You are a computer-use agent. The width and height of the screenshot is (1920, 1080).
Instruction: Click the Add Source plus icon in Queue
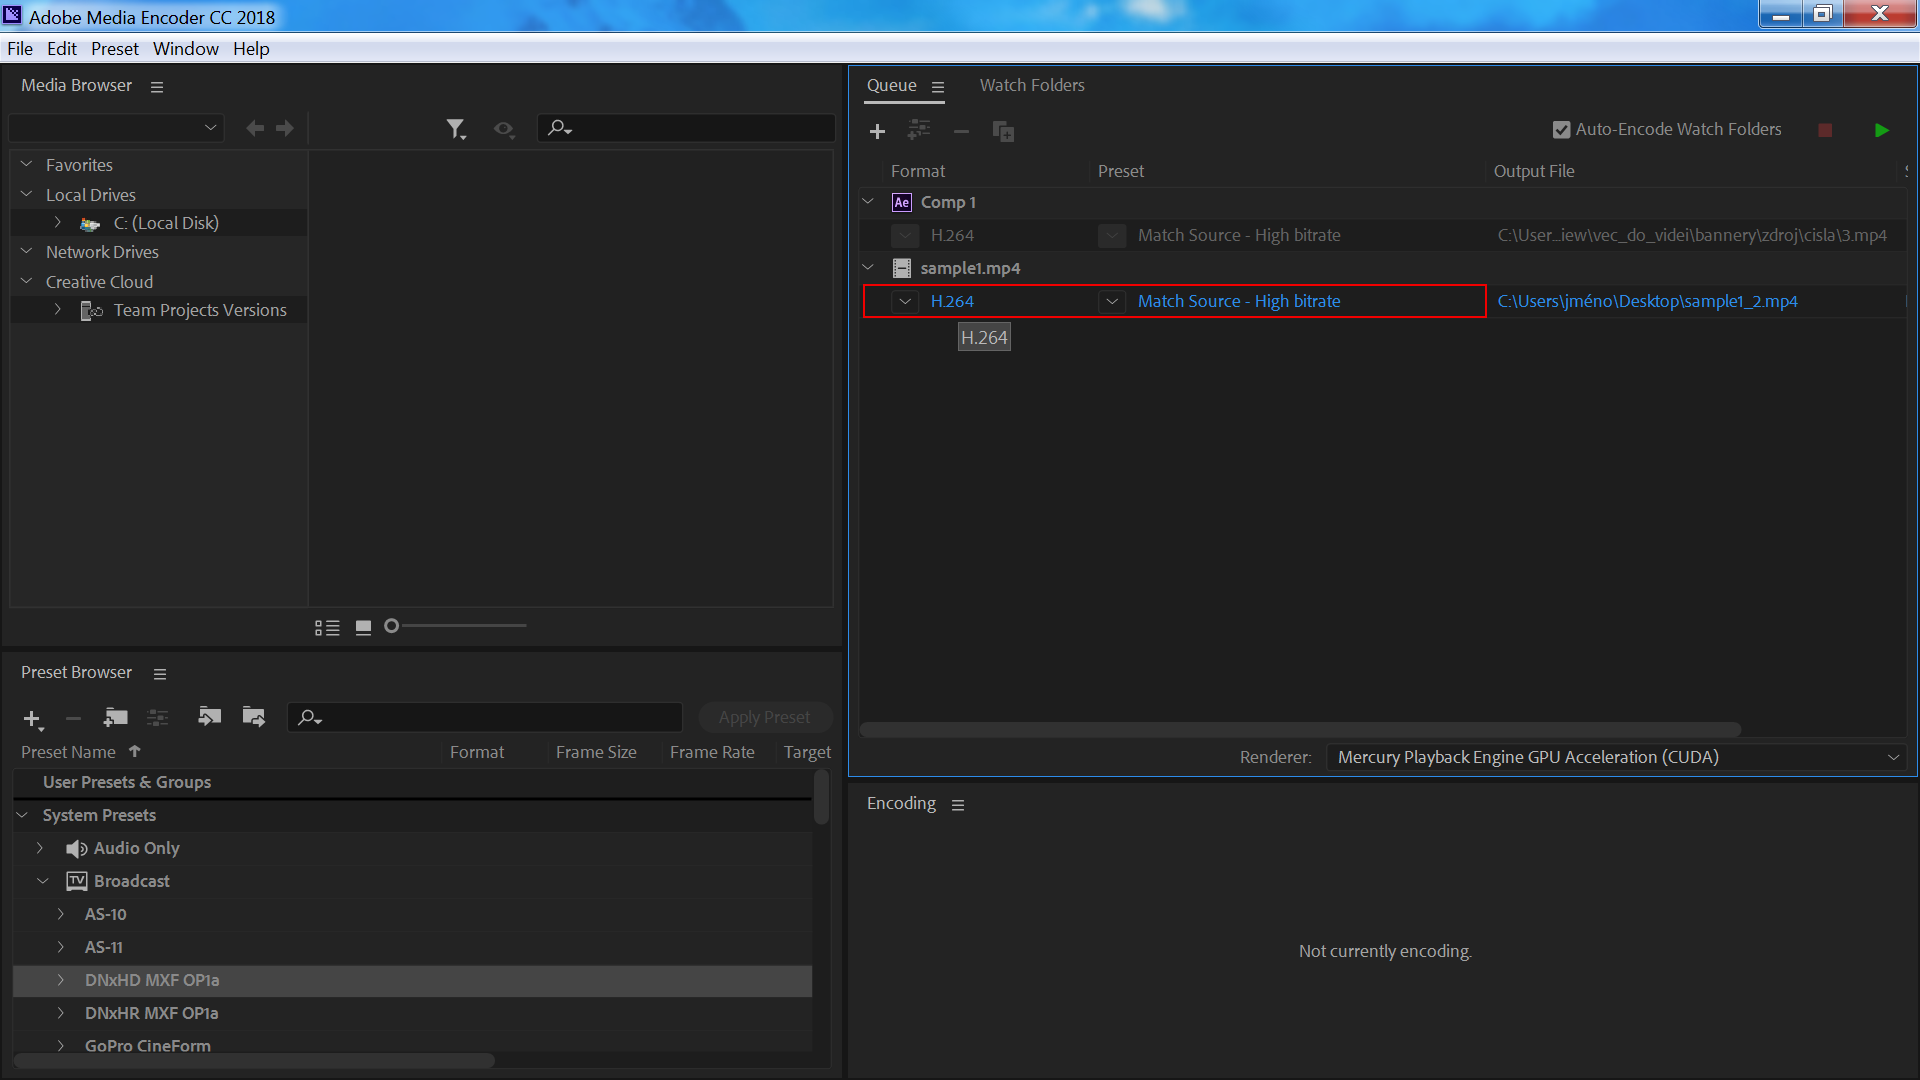click(x=877, y=131)
